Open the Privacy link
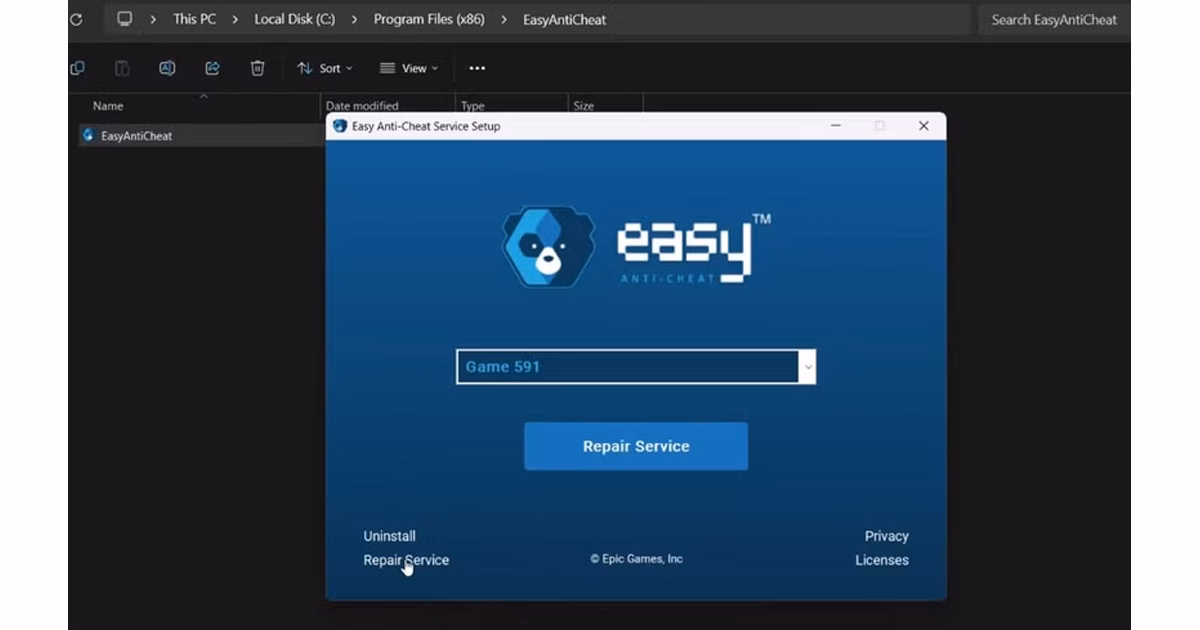1200x630 pixels. coord(886,536)
